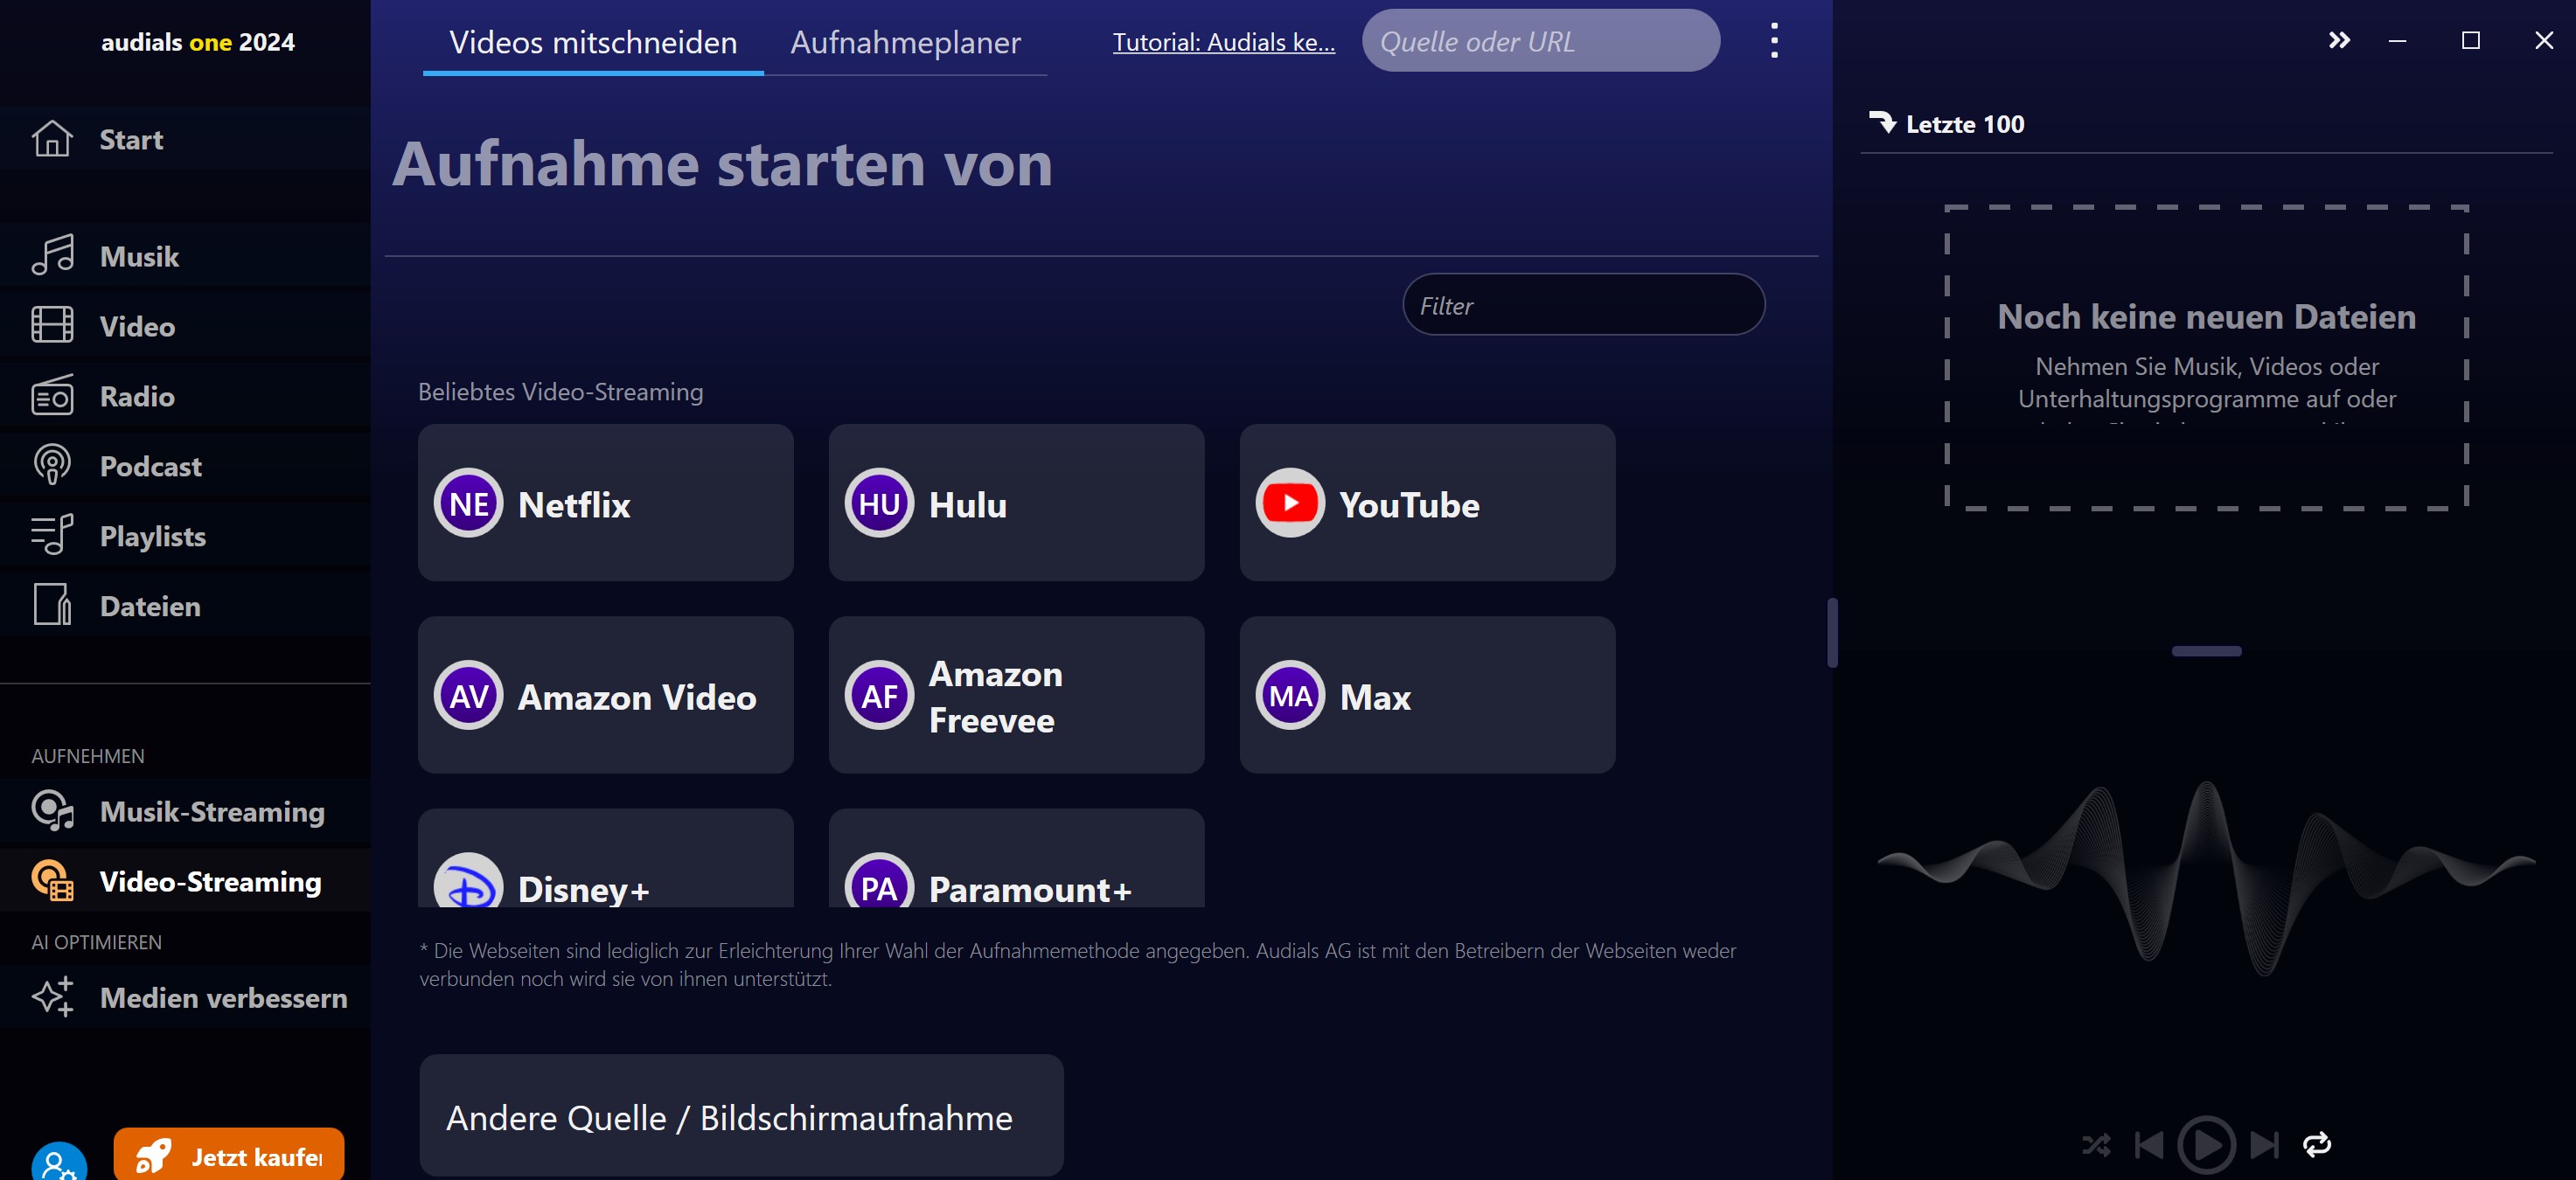
Task: Click the Musik note icon
Action: 52,255
